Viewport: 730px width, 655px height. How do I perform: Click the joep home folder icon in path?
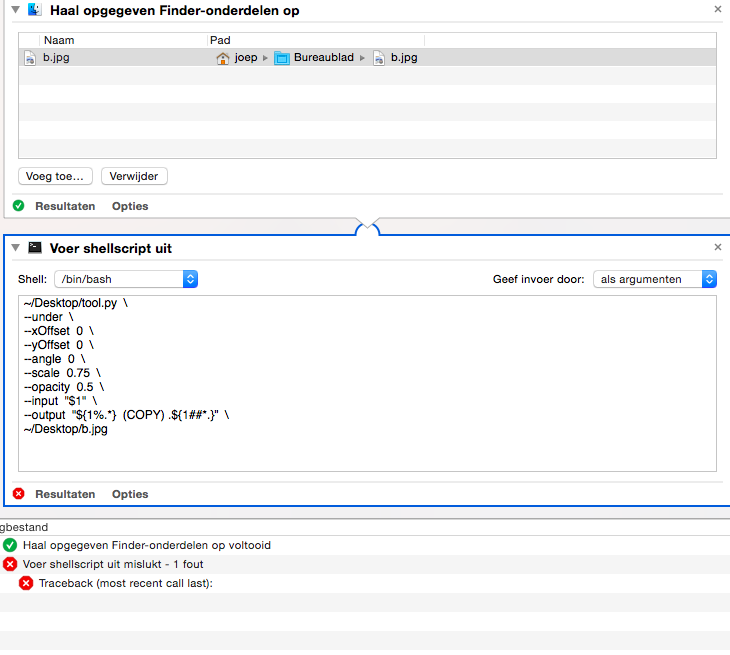223,58
